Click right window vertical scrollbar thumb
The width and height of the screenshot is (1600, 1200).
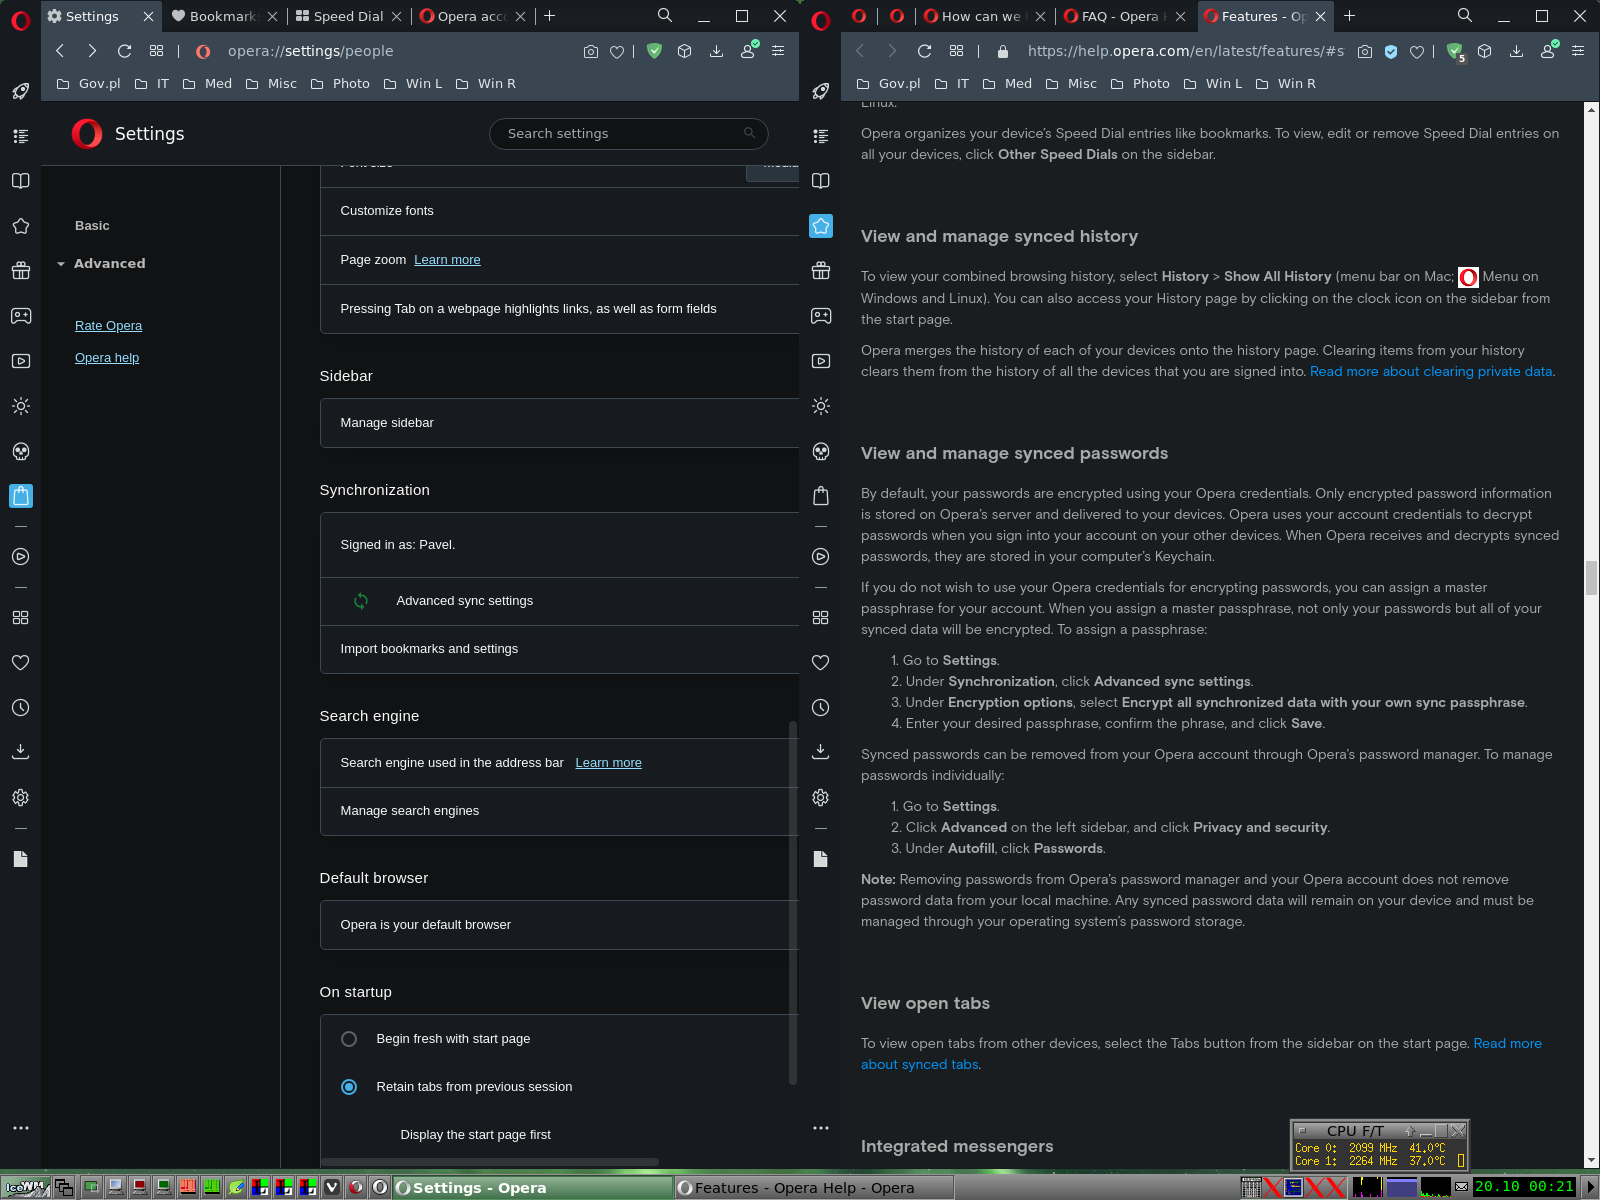click(x=1591, y=578)
